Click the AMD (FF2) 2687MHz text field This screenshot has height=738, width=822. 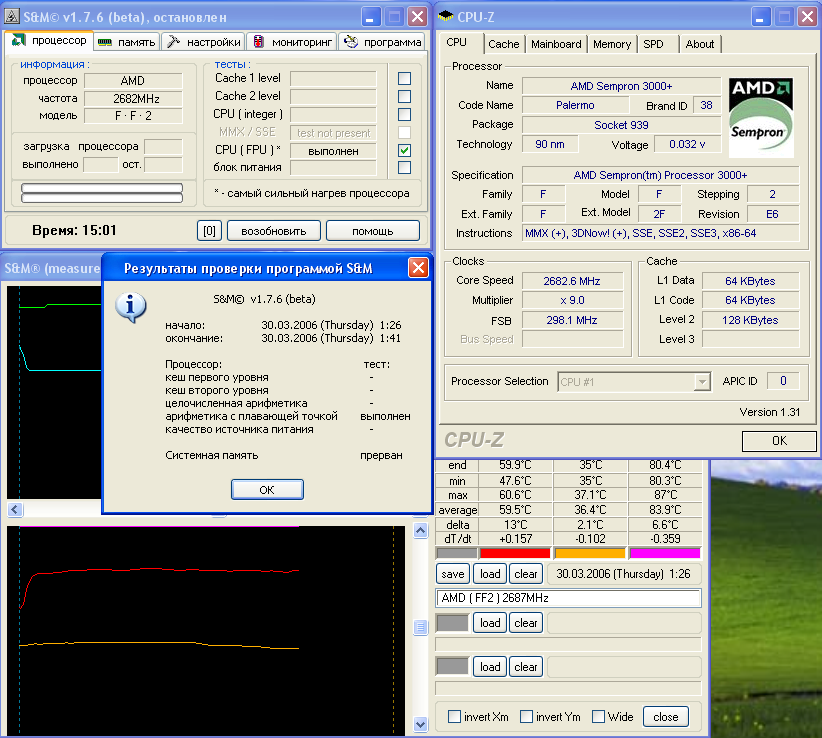568,598
